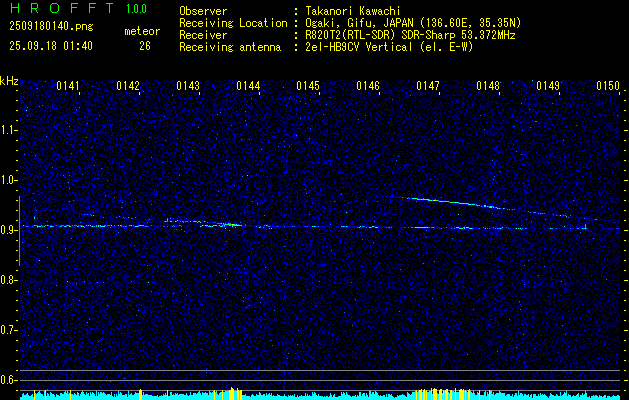Image resolution: width=629 pixels, height=400 pixels.
Task: Click the 0150 time marker
Action: (608, 86)
